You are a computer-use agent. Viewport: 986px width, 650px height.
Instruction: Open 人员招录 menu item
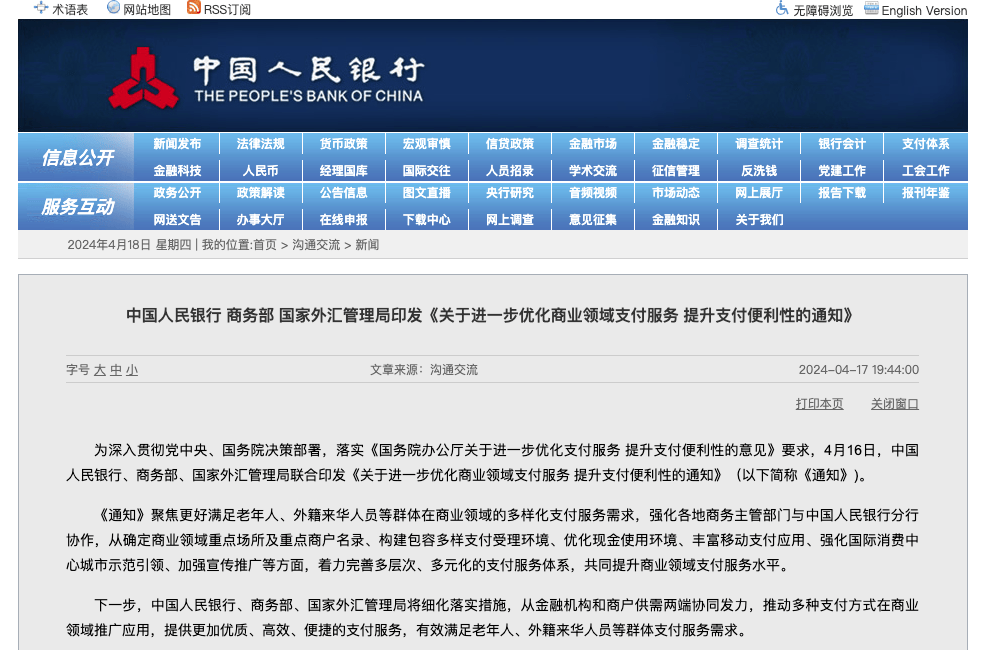509,171
